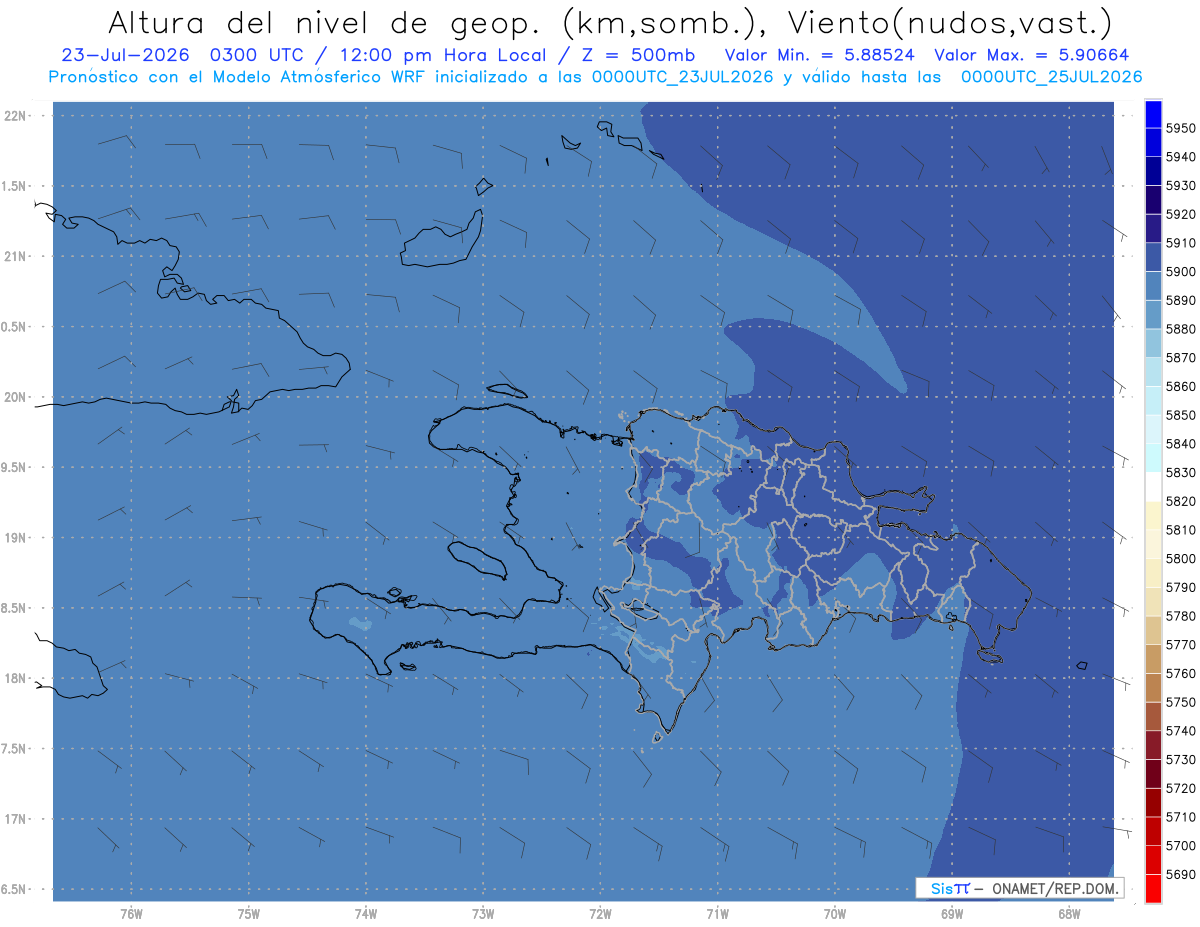Viewport: 1200px width, 927px height.
Task: Click the 5900 colorbar label
Action: (x=1180, y=272)
